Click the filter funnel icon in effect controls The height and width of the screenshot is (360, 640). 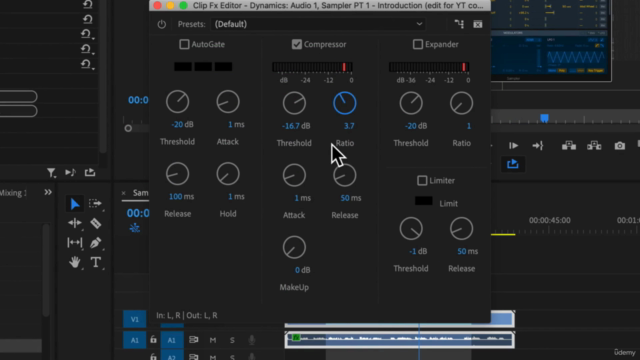point(51,173)
